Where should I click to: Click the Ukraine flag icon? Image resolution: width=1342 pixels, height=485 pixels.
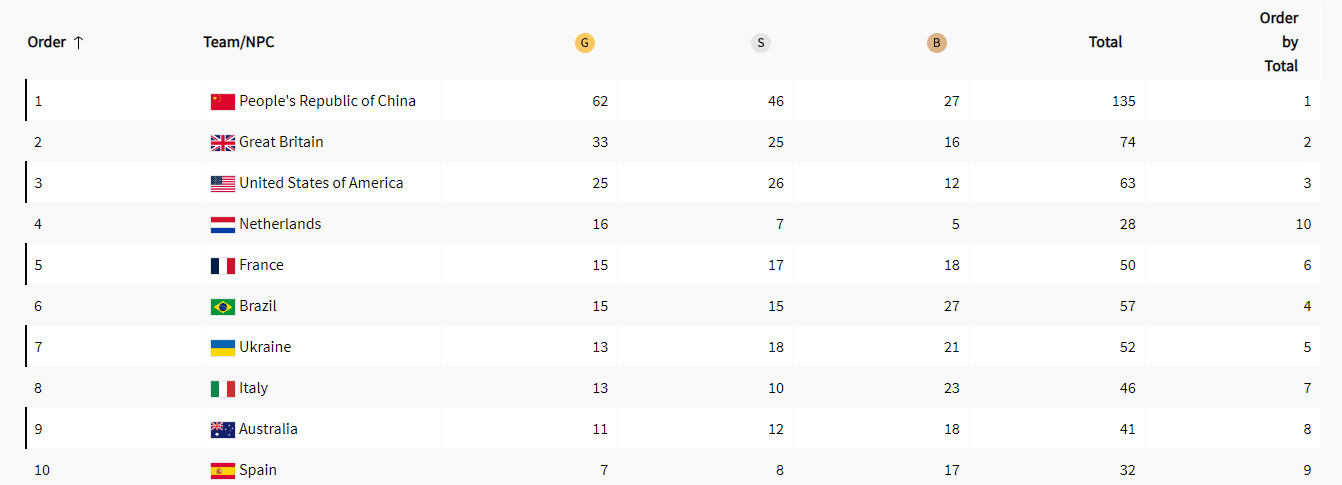pyautogui.click(x=223, y=348)
